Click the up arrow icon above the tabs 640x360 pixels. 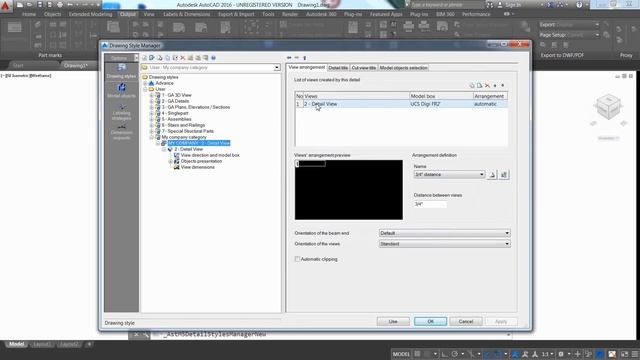click(304, 58)
